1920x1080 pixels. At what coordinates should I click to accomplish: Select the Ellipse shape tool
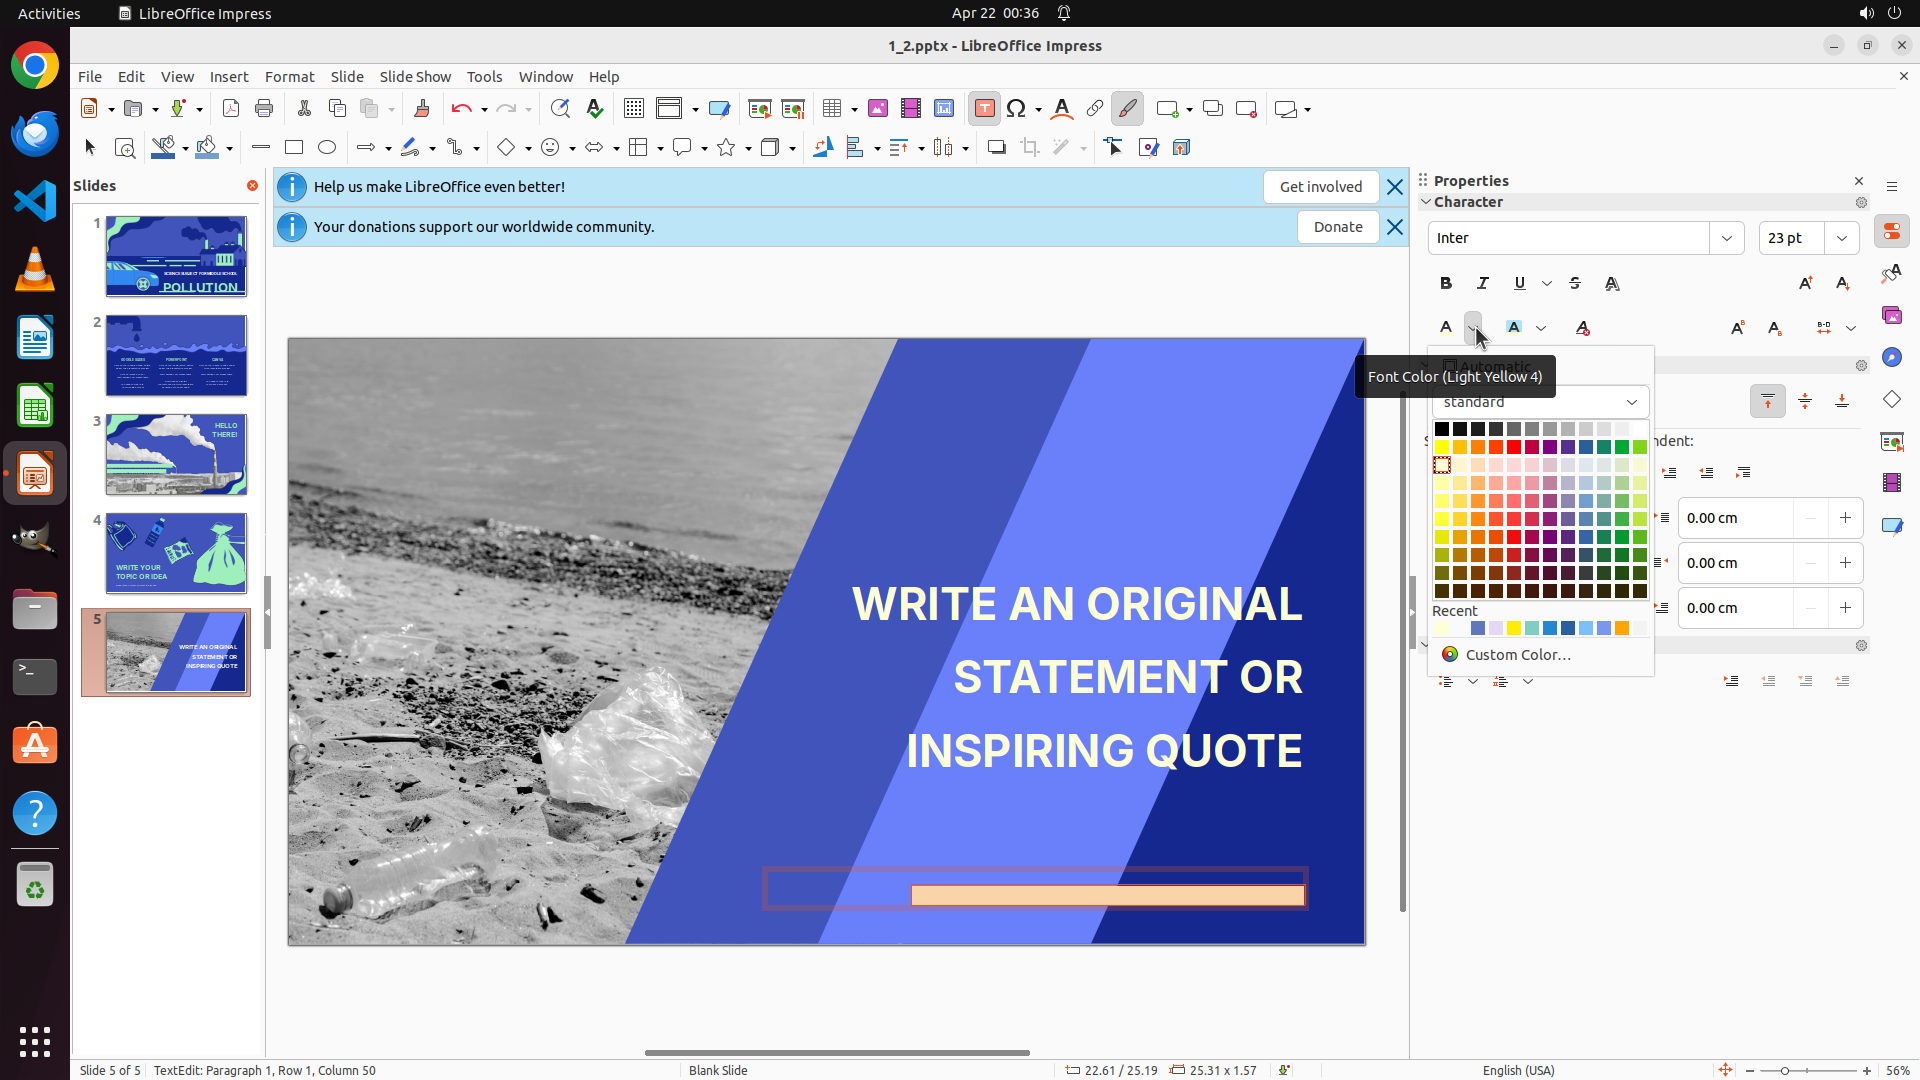point(327,148)
